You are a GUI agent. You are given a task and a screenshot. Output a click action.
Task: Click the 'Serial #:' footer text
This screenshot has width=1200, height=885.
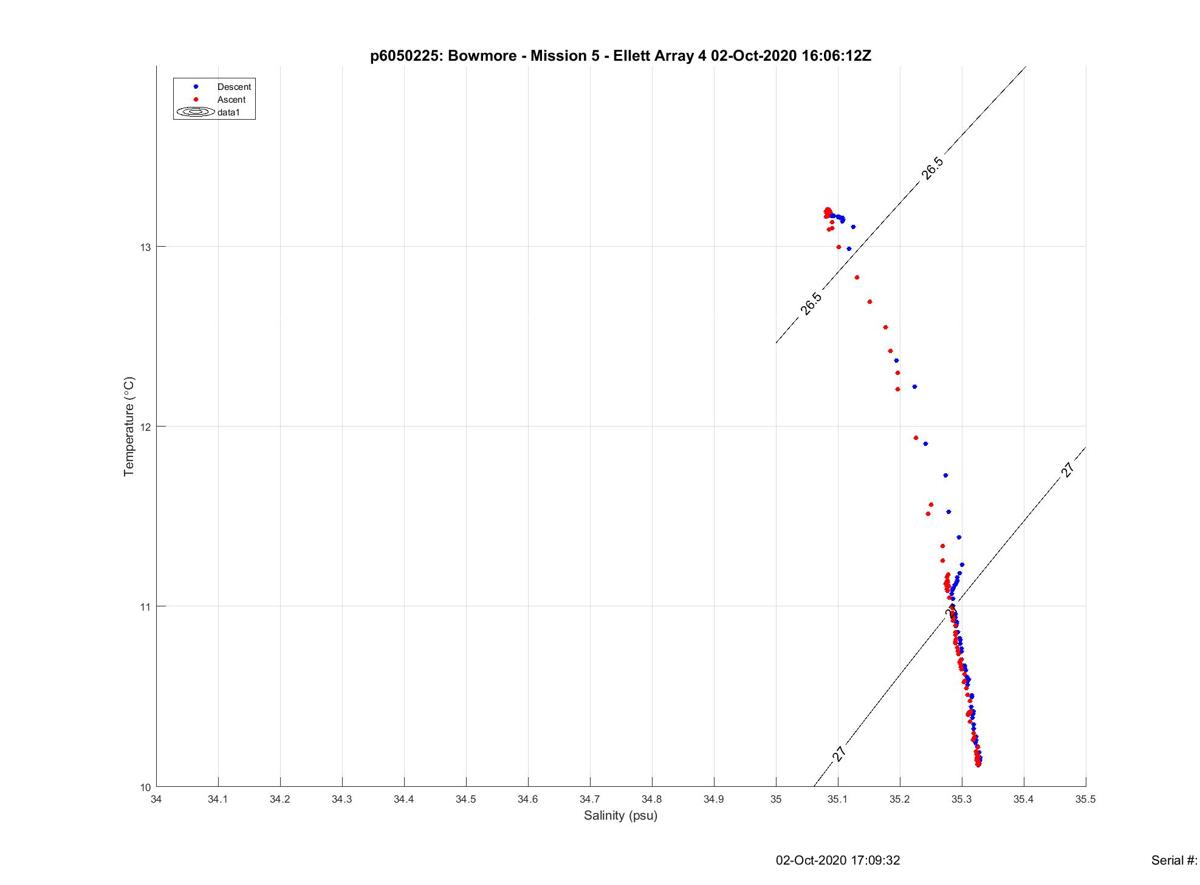click(x=1174, y=860)
